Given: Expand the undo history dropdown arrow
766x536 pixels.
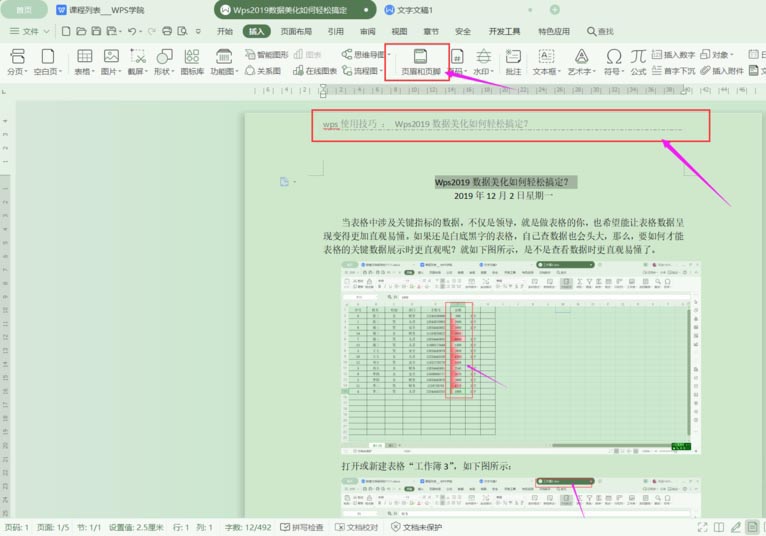Looking at the screenshot, I should (140, 32).
